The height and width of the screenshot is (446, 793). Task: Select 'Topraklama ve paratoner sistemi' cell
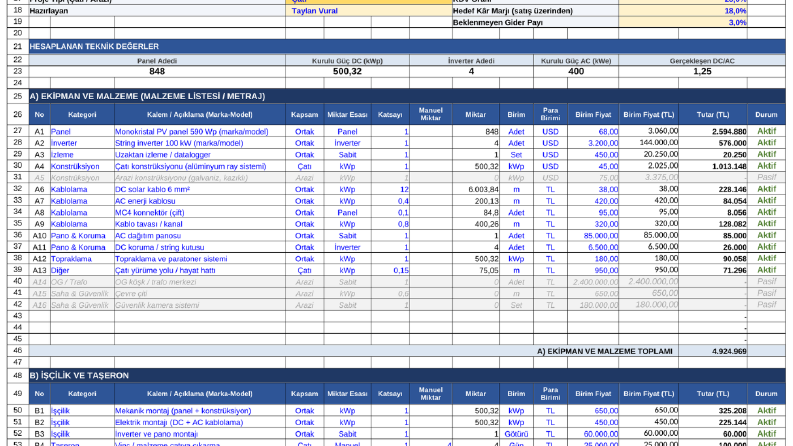point(200,259)
